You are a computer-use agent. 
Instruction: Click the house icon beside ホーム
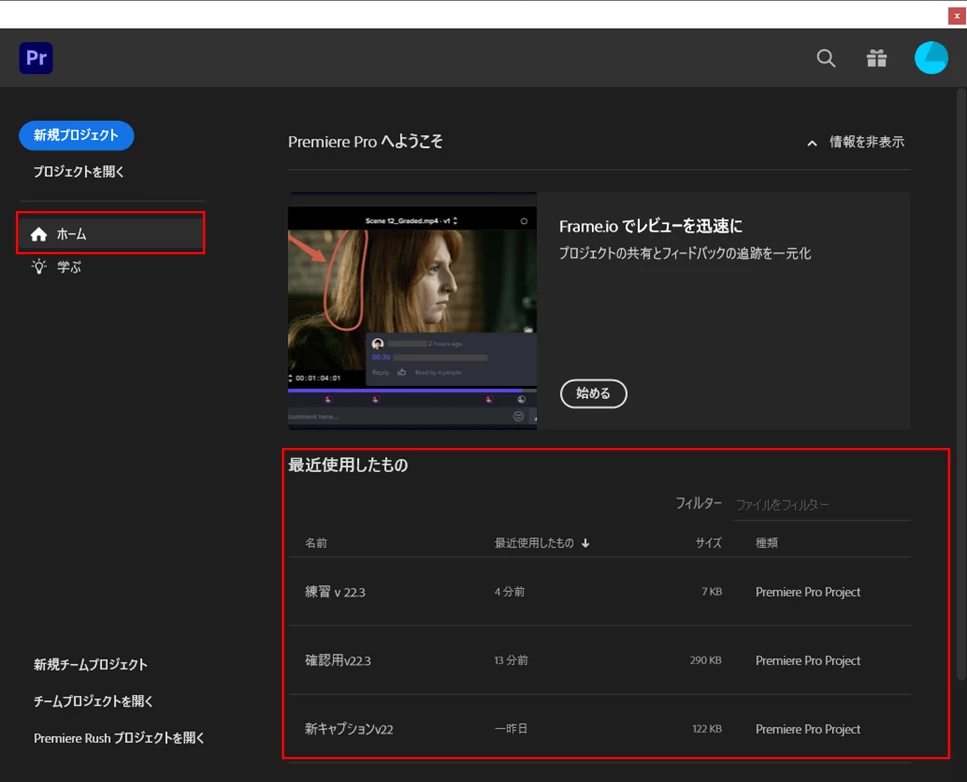click(39, 234)
